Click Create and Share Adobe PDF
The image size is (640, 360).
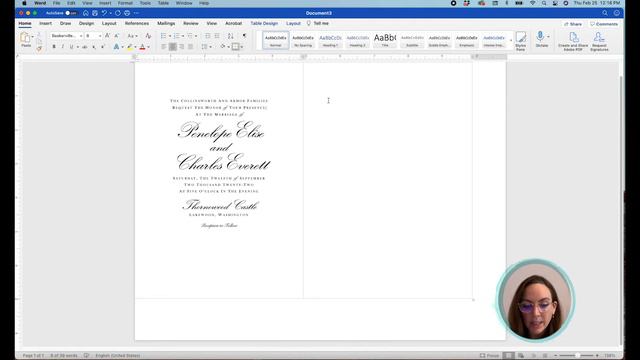(573, 41)
